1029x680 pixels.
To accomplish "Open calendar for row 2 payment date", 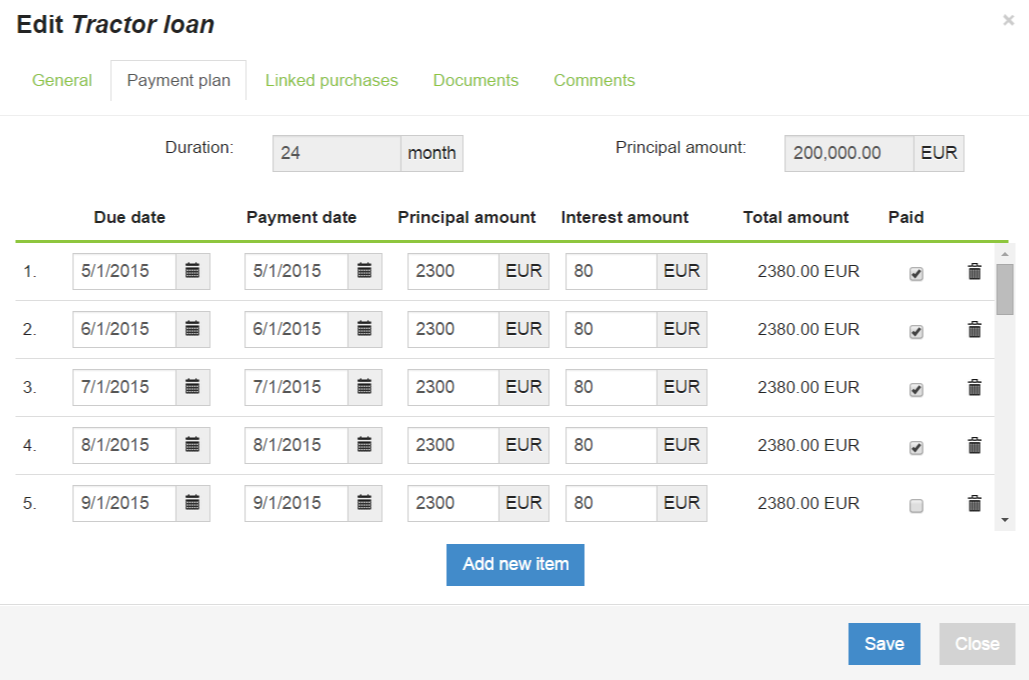I will click(x=365, y=329).
